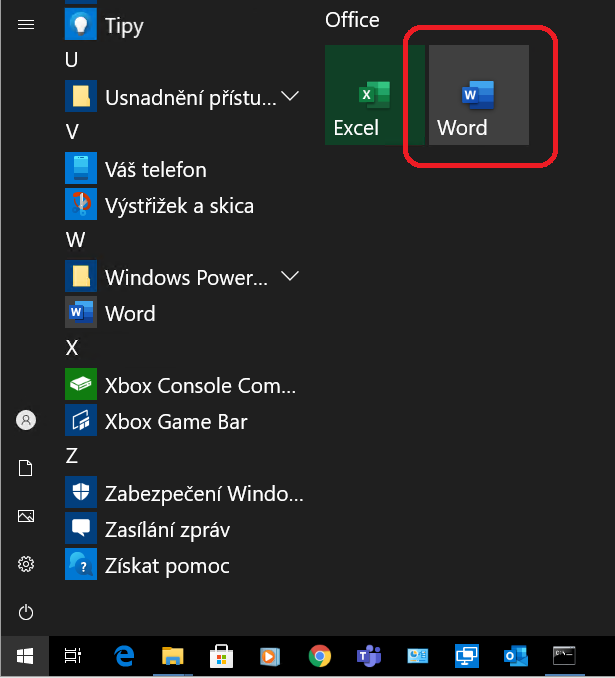Open Task View on the taskbar
The height and width of the screenshot is (678, 615).
[x=73, y=656]
